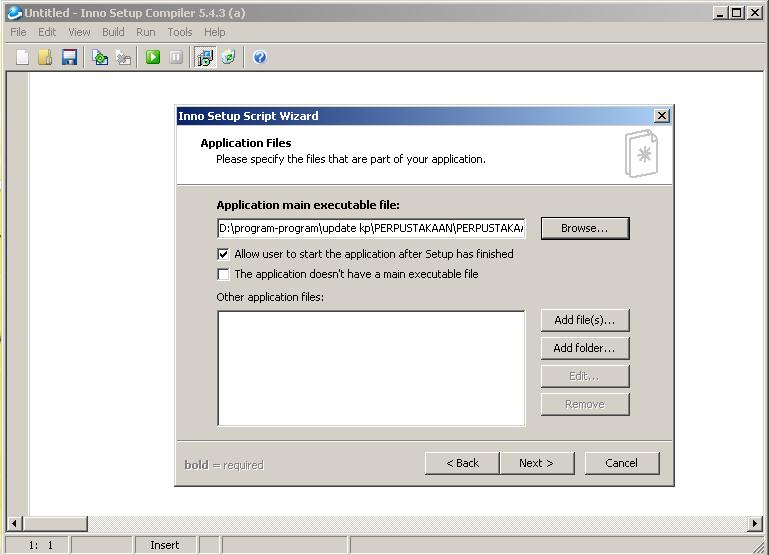The width and height of the screenshot is (769, 555).
Task: Click the 'Application main executable file:' label
Action: [x=308, y=205]
